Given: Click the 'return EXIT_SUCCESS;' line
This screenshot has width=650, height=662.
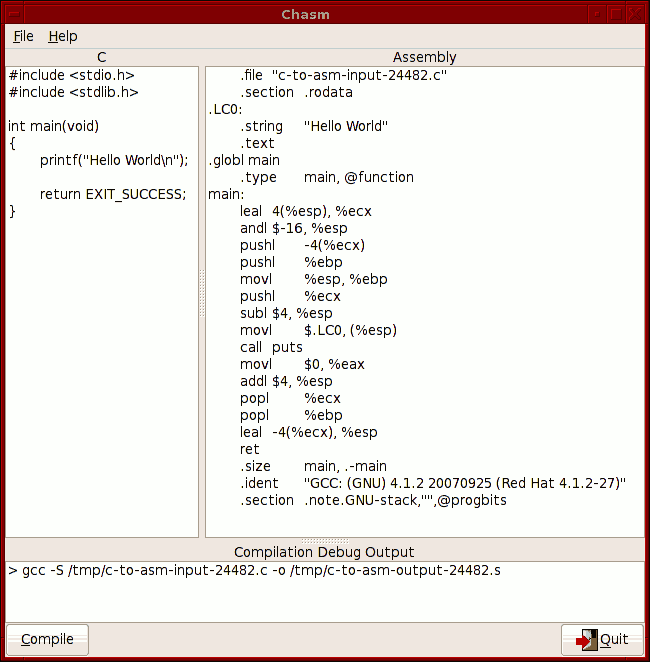Looking at the screenshot, I should [x=113, y=194].
